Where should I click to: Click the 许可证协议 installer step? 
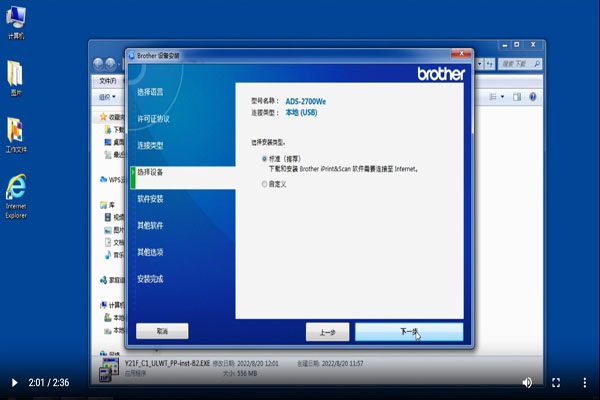coord(153,119)
